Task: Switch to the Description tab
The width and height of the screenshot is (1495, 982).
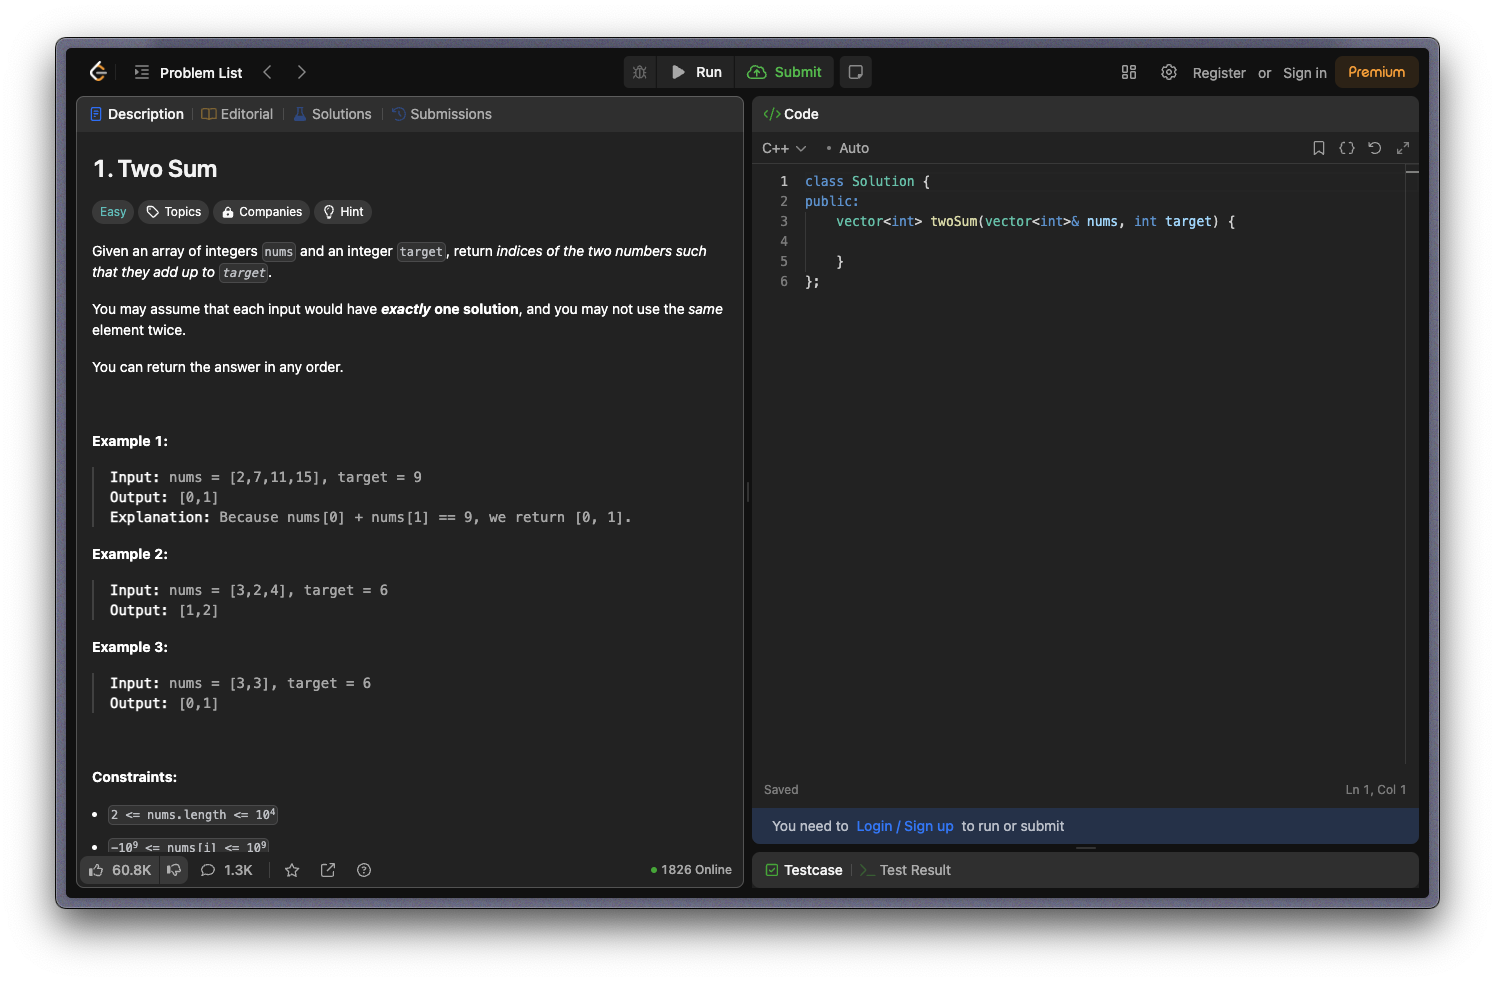Action: [x=137, y=114]
